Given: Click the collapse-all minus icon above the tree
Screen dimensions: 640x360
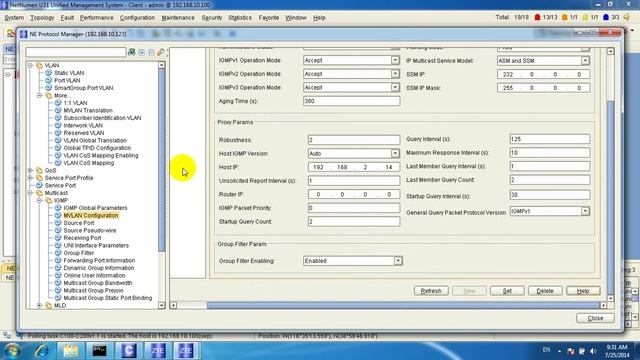Looking at the screenshot, I should 151,52.
